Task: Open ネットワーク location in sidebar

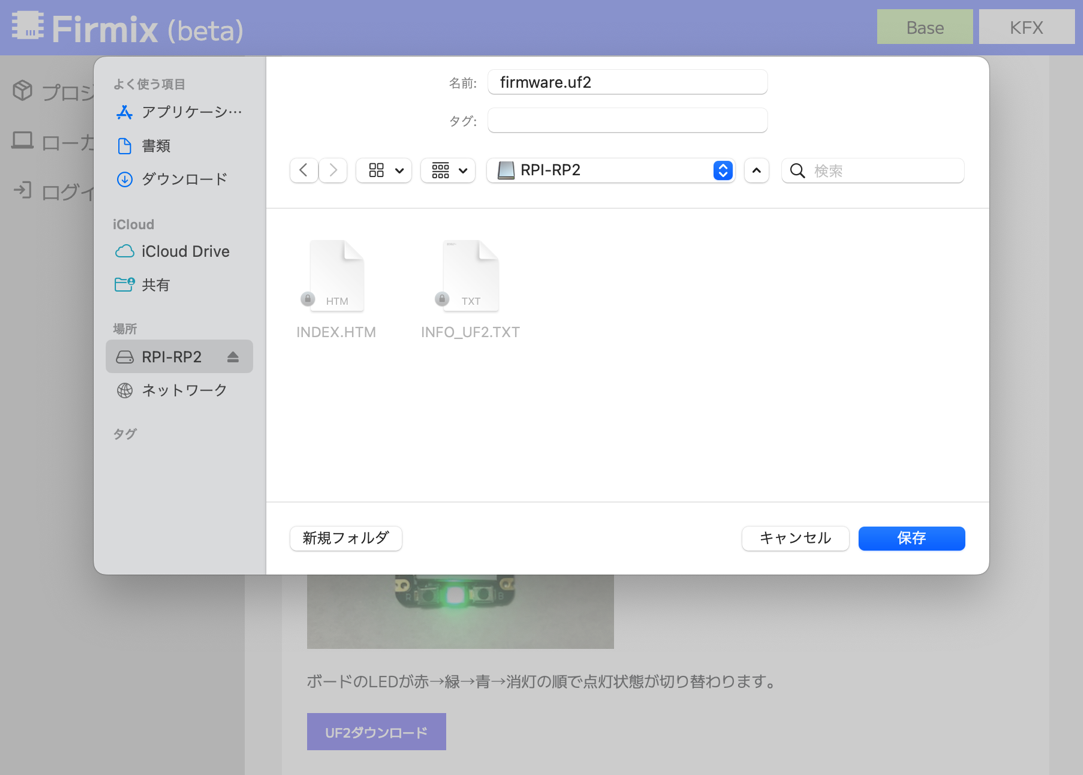Action: coord(184,390)
